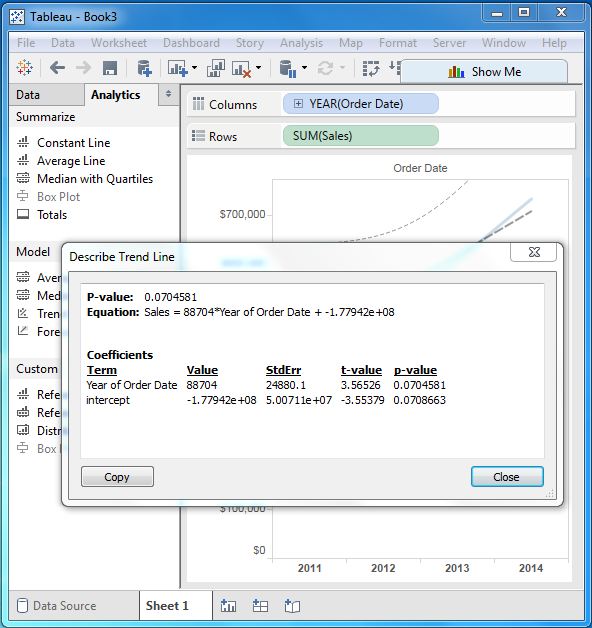Image resolution: width=592 pixels, height=628 pixels.
Task: Click the Close button in dialog
Action: [507, 477]
